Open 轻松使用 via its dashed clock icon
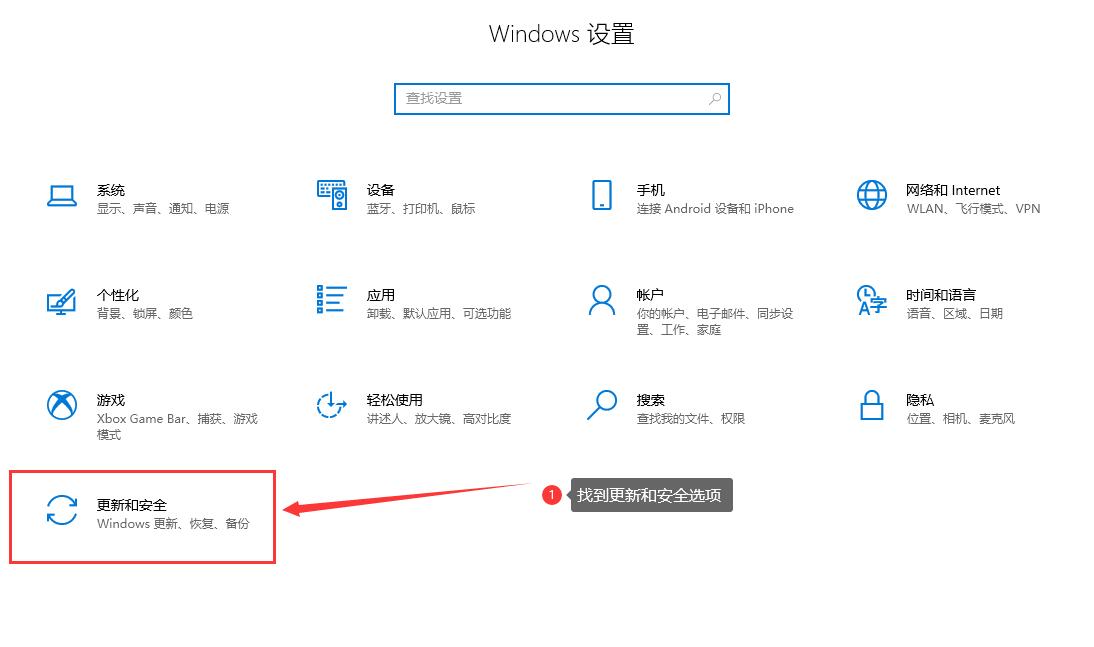1094x647 pixels. click(x=332, y=405)
